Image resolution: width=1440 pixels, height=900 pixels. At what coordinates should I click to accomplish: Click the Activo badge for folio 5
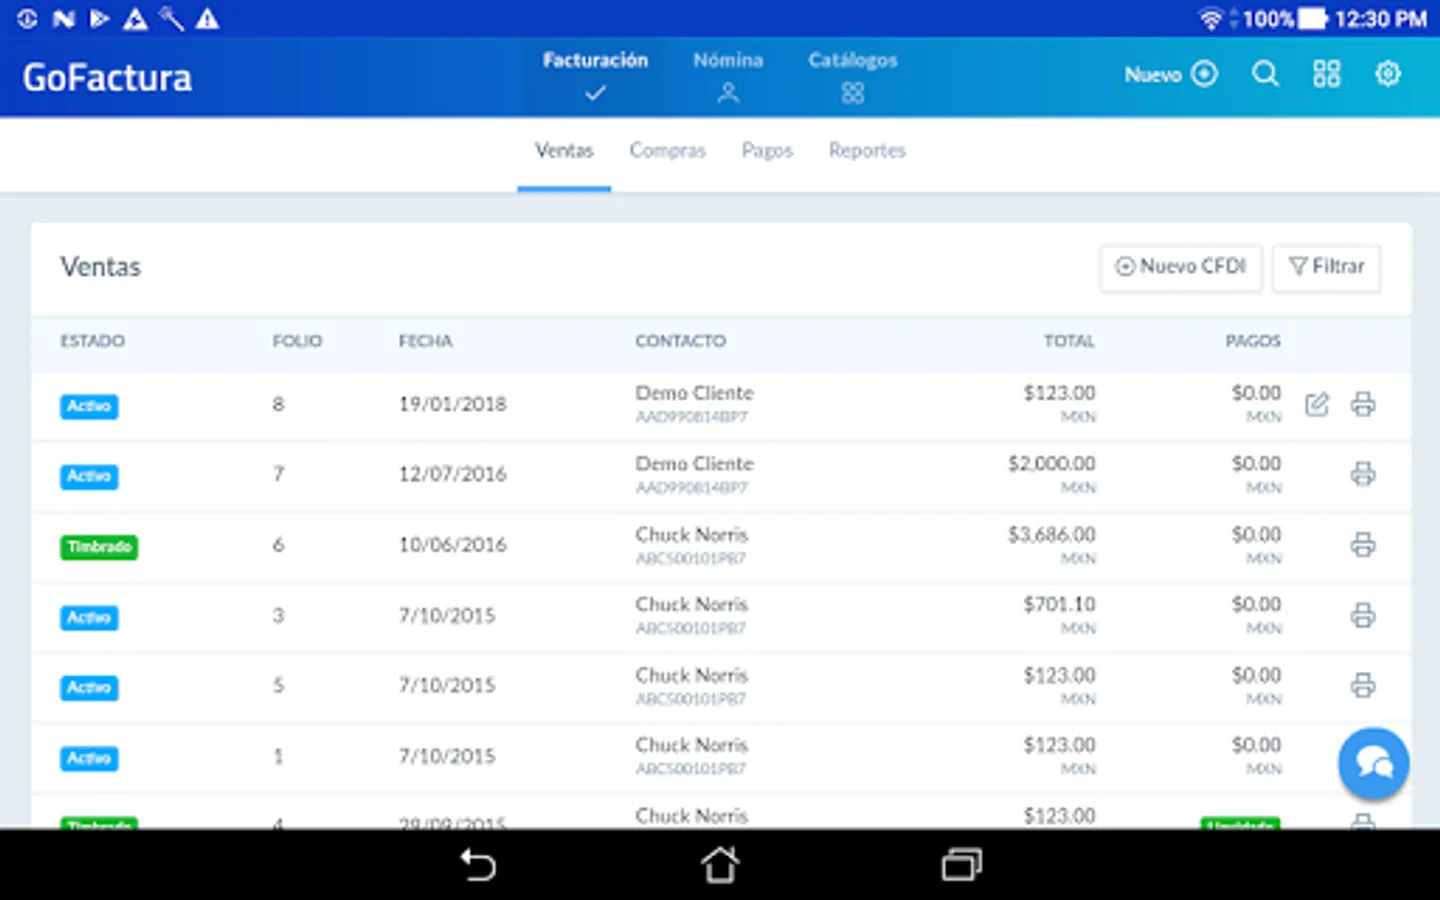pyautogui.click(x=89, y=688)
